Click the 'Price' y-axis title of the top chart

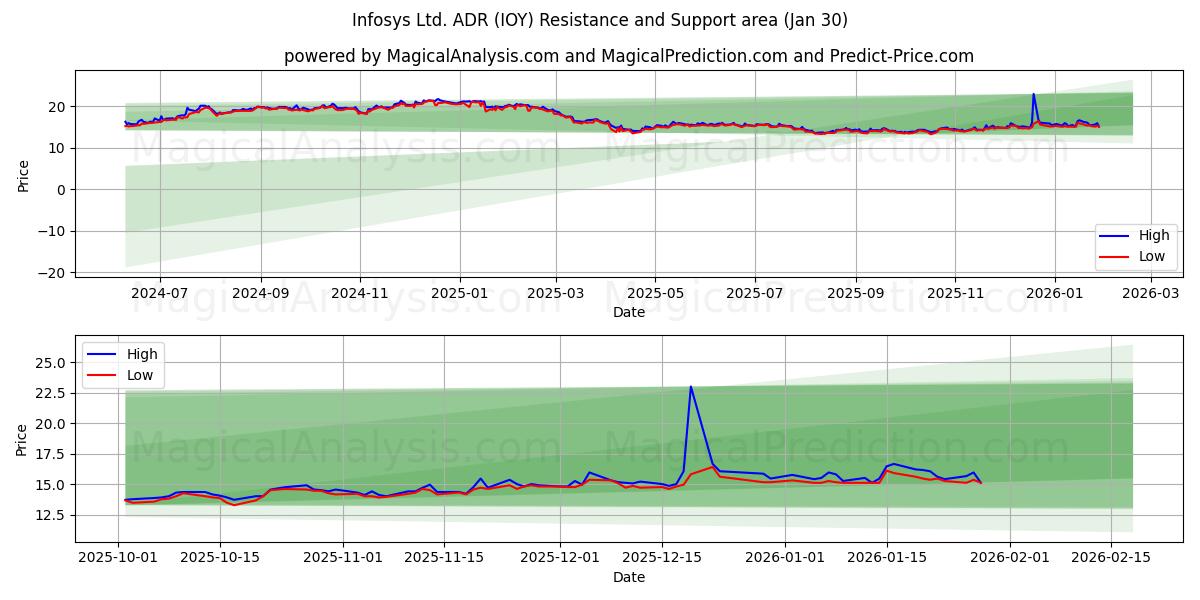tap(23, 176)
